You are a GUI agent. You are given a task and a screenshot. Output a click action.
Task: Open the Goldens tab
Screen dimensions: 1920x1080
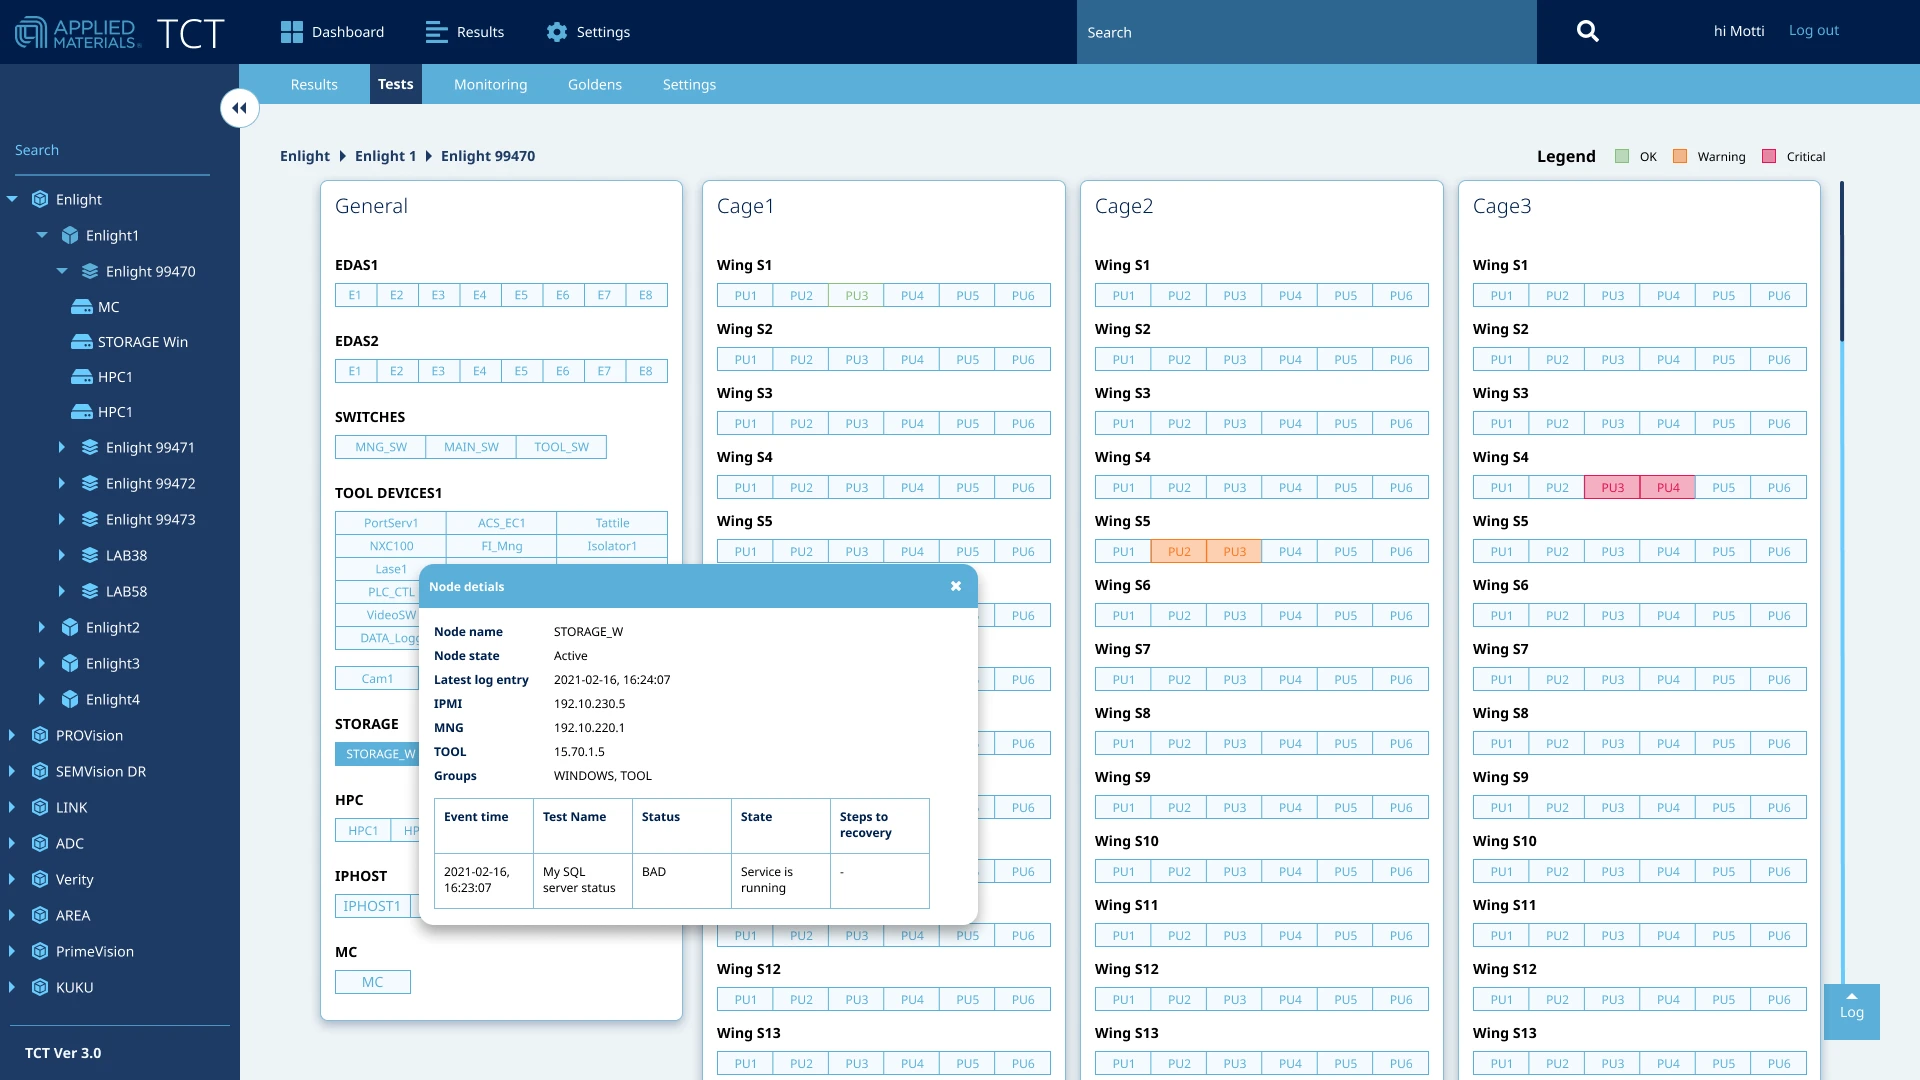[595, 85]
